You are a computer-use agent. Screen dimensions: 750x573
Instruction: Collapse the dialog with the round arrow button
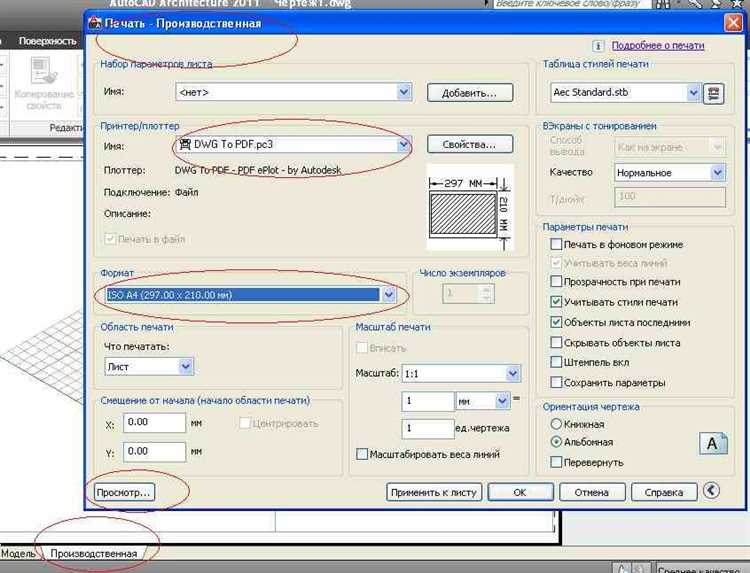[711, 491]
